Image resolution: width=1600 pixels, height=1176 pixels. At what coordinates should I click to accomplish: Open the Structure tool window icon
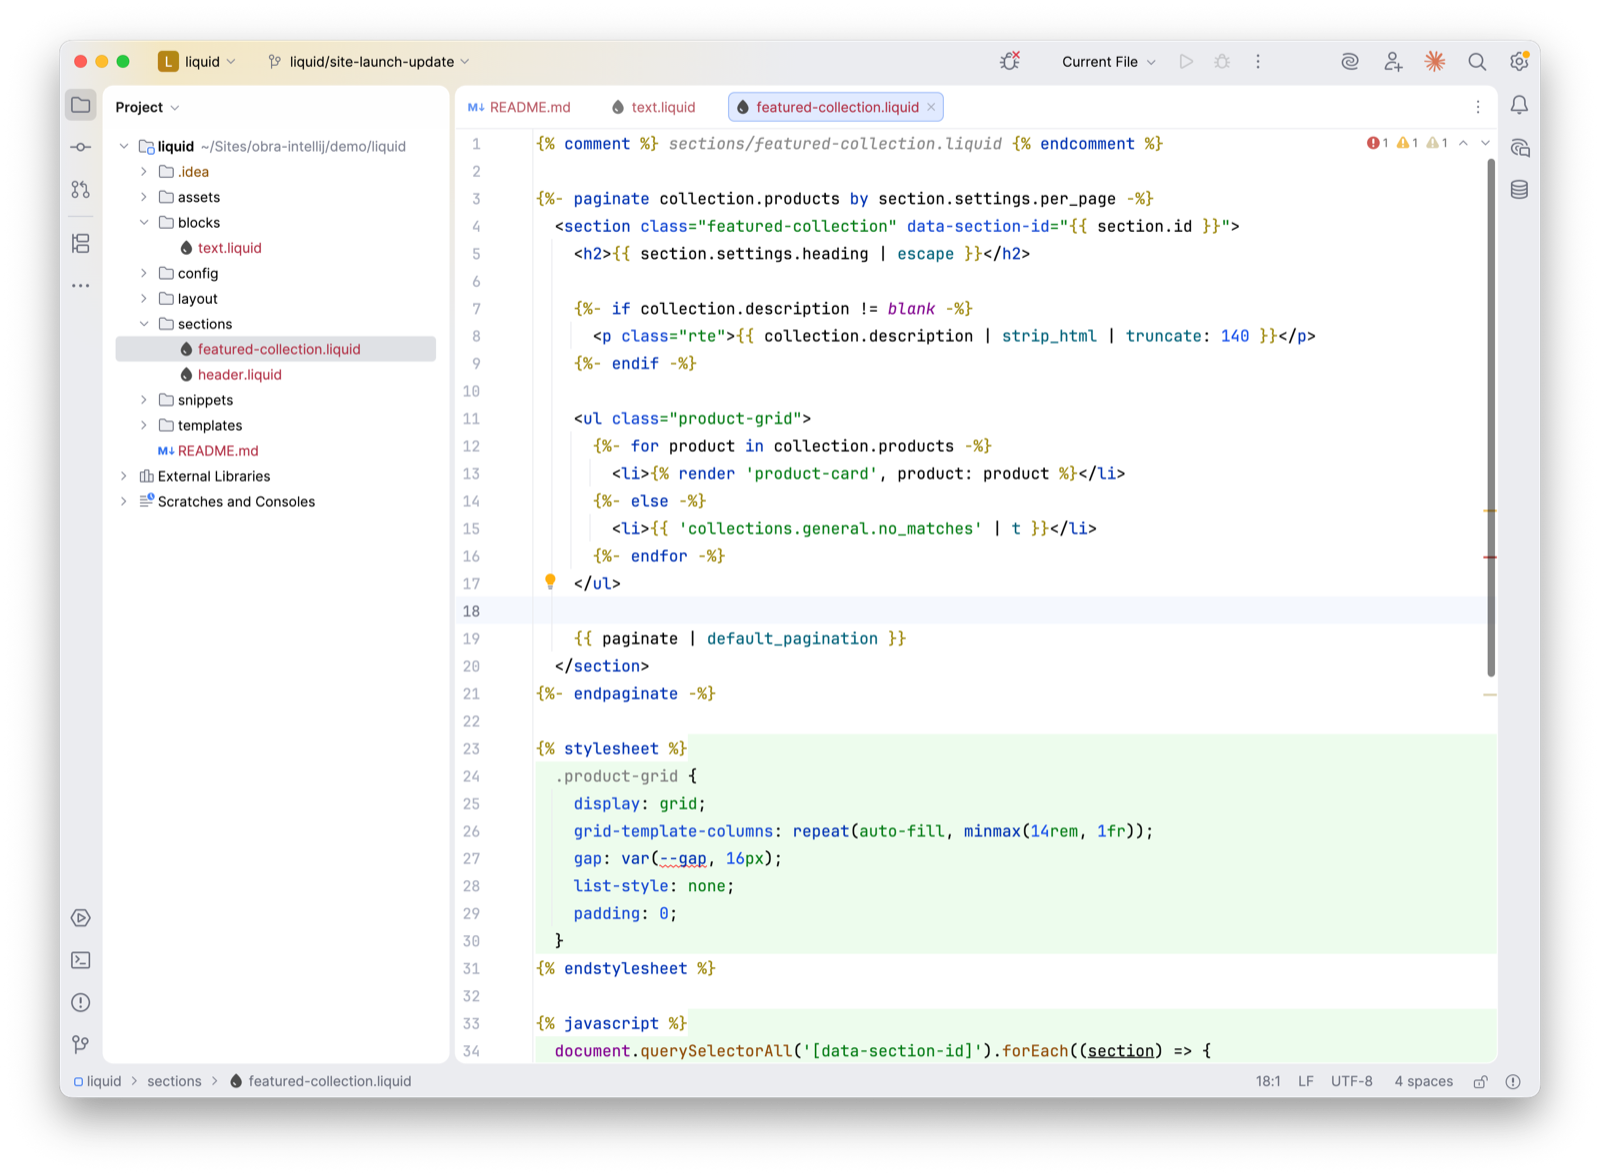click(x=81, y=243)
